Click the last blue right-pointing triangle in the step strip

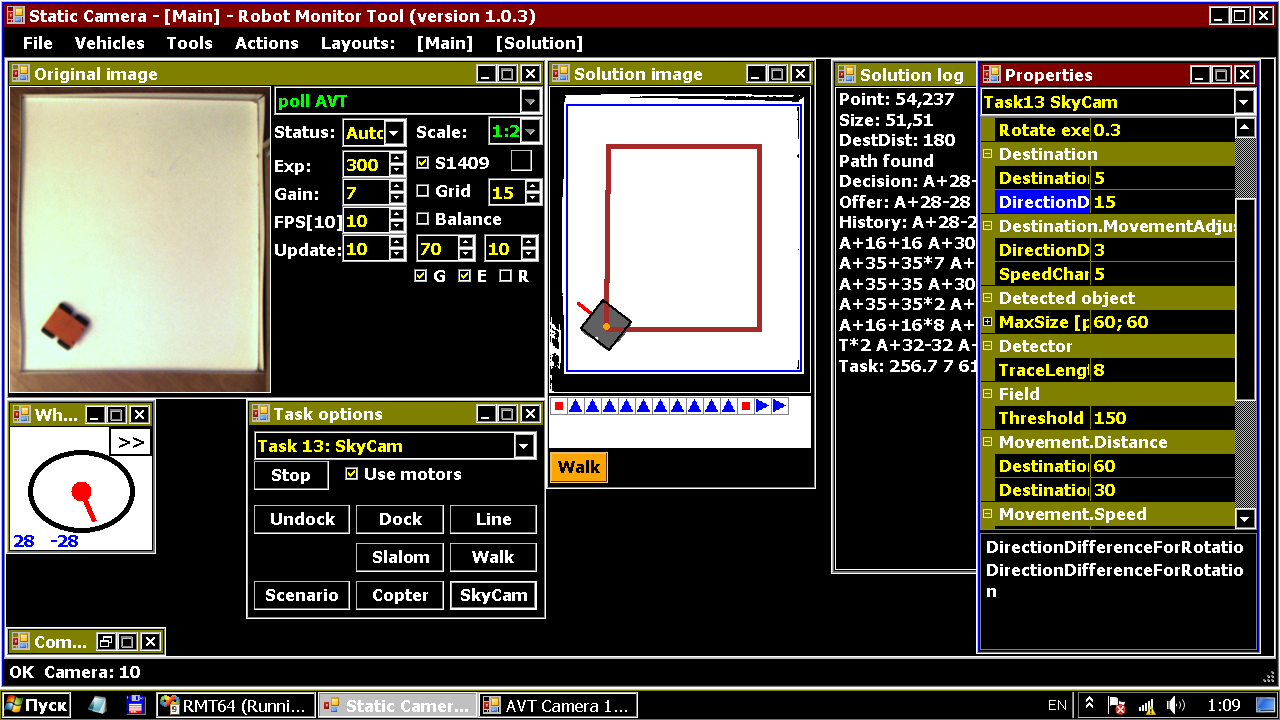click(x=779, y=406)
